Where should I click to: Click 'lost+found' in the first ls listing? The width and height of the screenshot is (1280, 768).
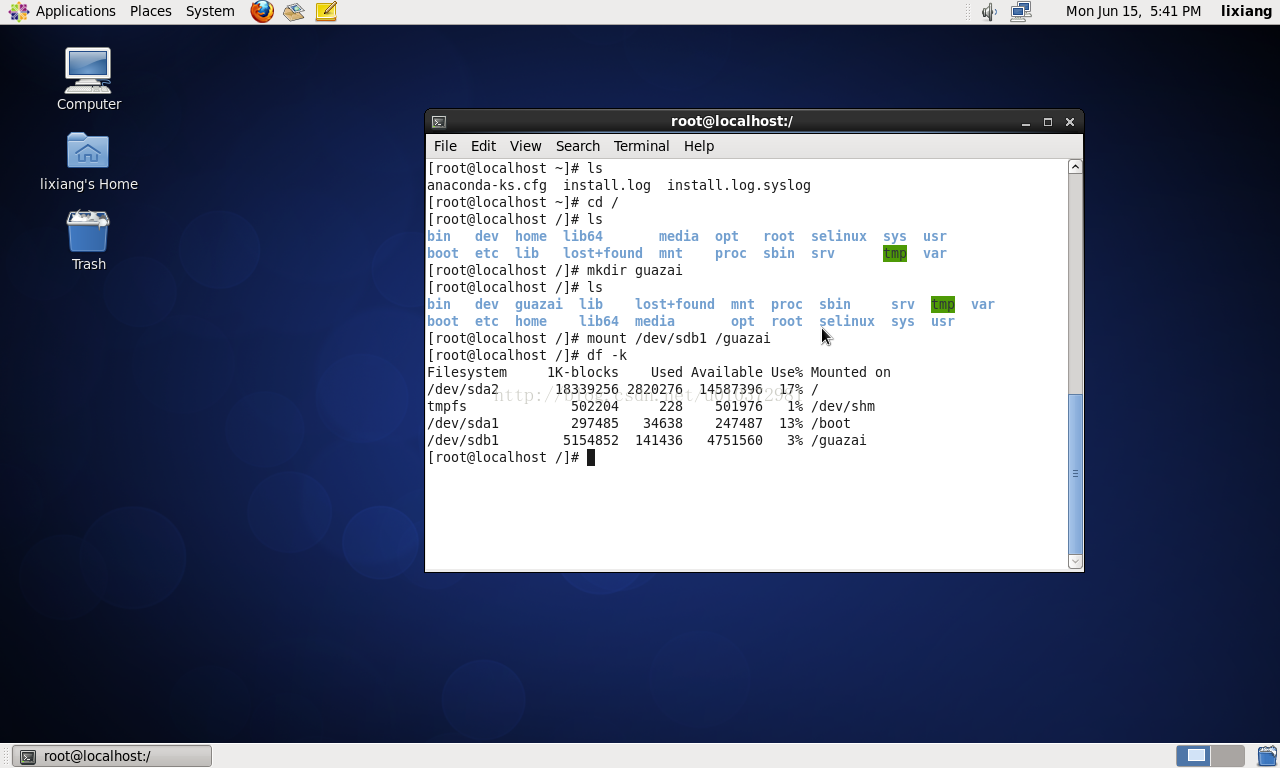[603, 253]
